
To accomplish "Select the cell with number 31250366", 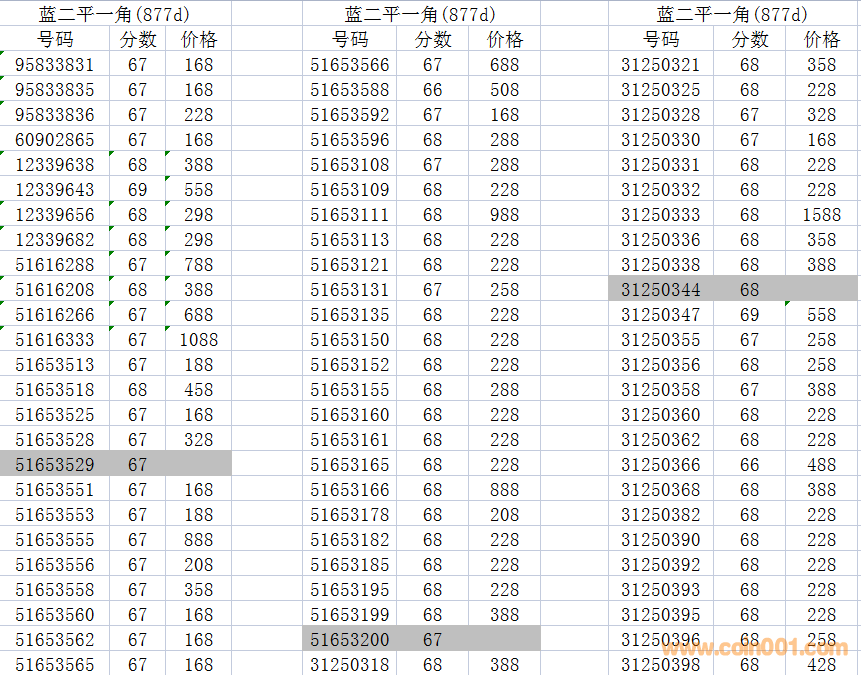I will click(x=660, y=465).
